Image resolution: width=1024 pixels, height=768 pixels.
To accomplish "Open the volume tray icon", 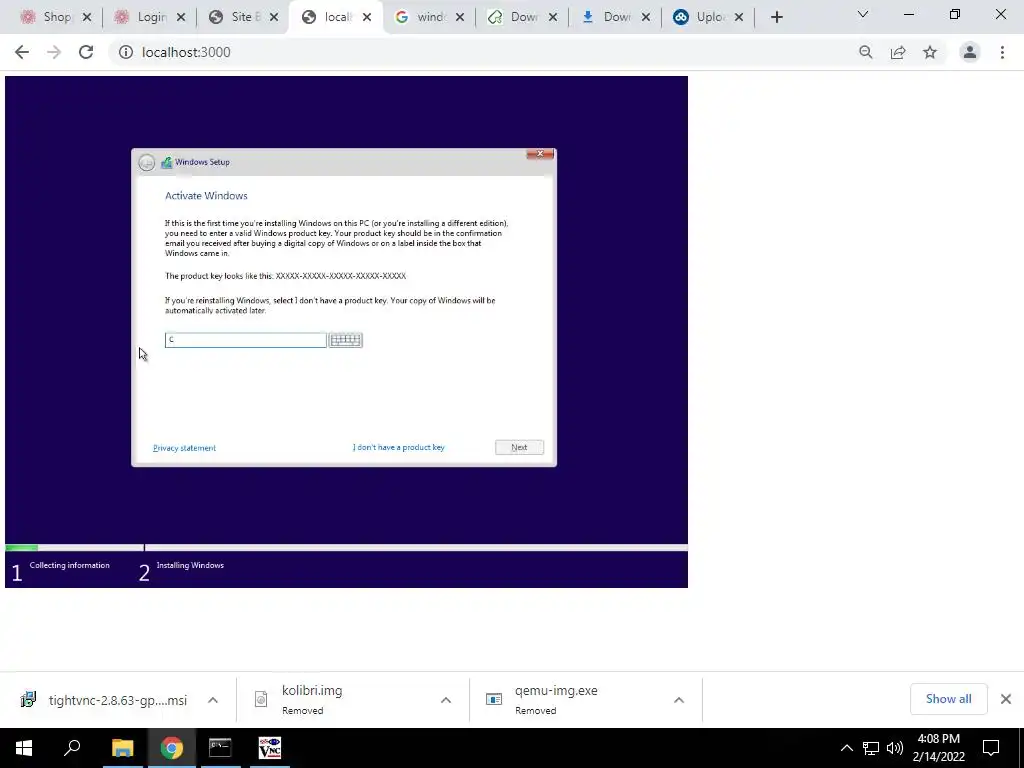I will [895, 748].
